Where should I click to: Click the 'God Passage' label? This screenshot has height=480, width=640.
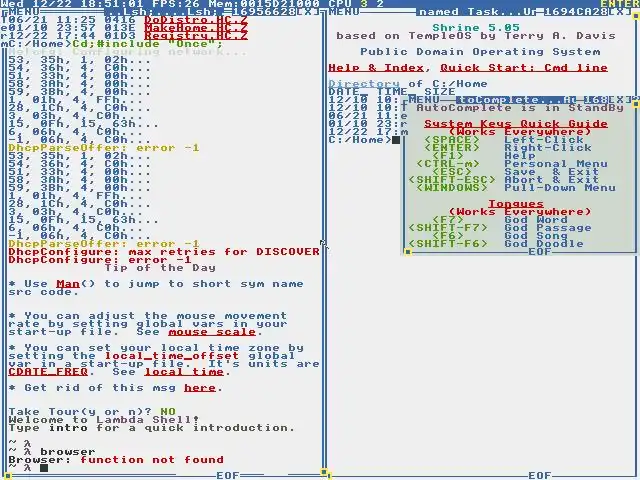(548, 228)
